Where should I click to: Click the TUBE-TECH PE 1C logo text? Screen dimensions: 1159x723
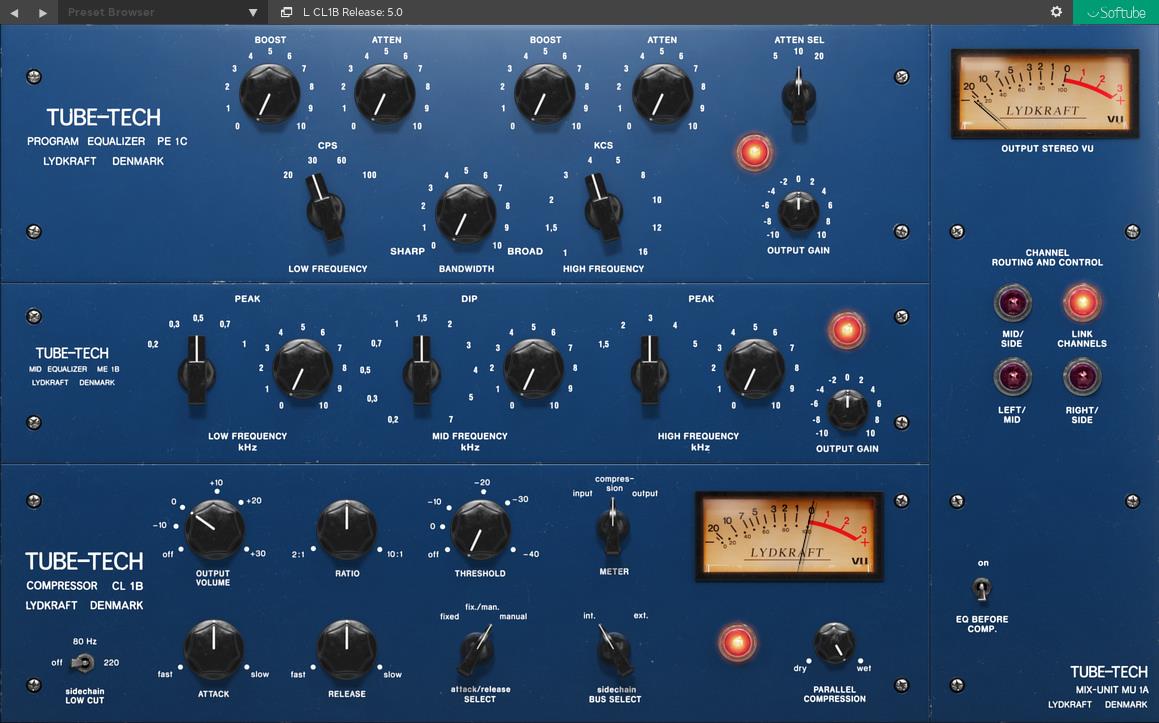coord(103,117)
